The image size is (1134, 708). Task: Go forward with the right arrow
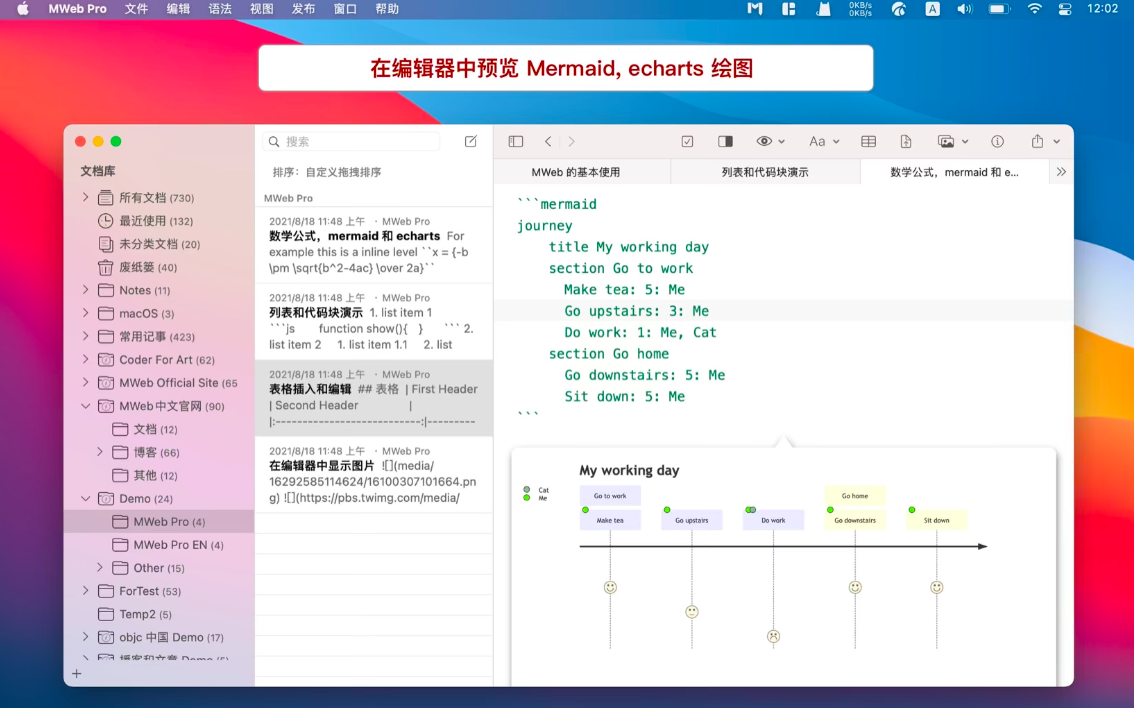pyautogui.click(x=571, y=142)
